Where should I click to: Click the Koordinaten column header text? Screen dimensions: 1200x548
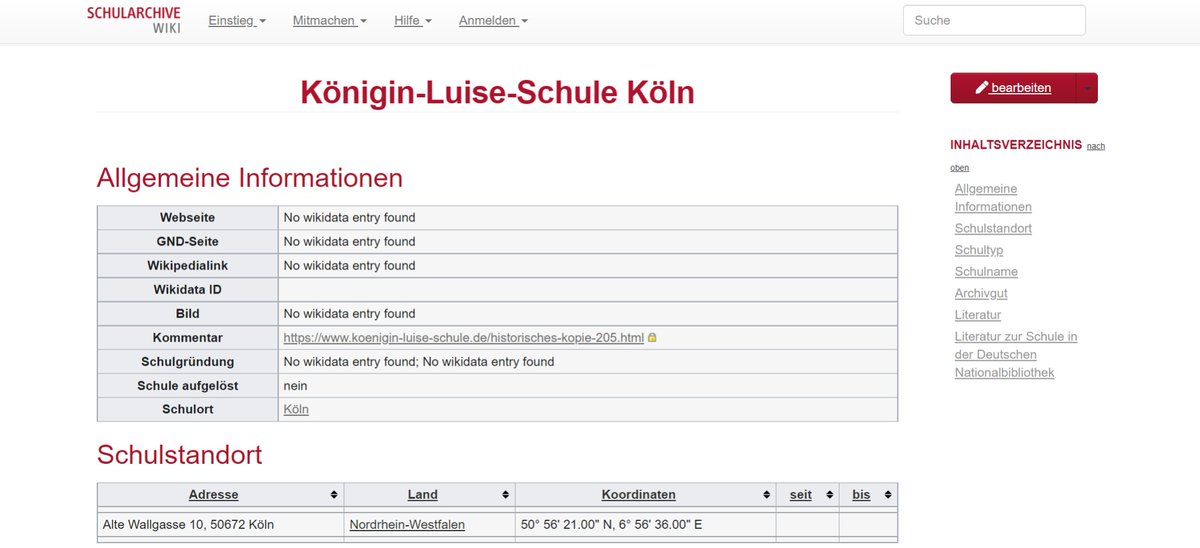pyautogui.click(x=638, y=495)
